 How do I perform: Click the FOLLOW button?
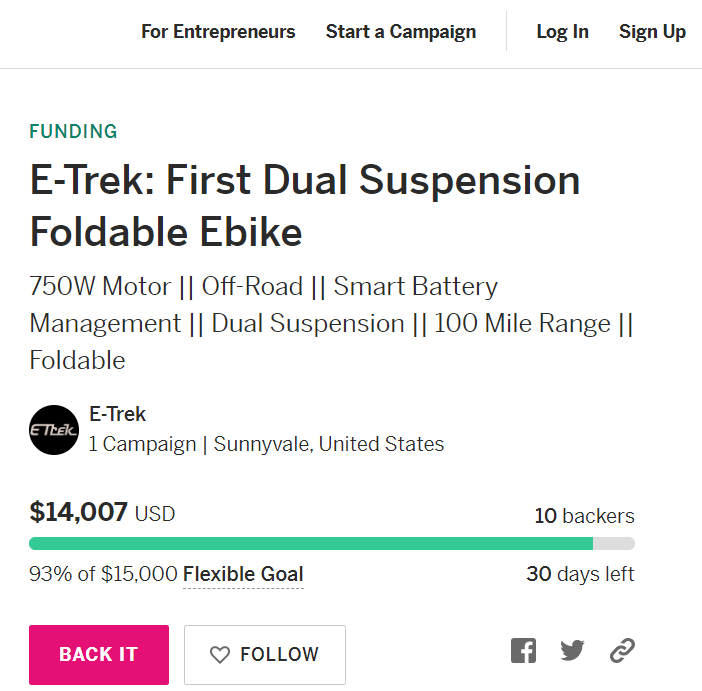tap(265, 655)
